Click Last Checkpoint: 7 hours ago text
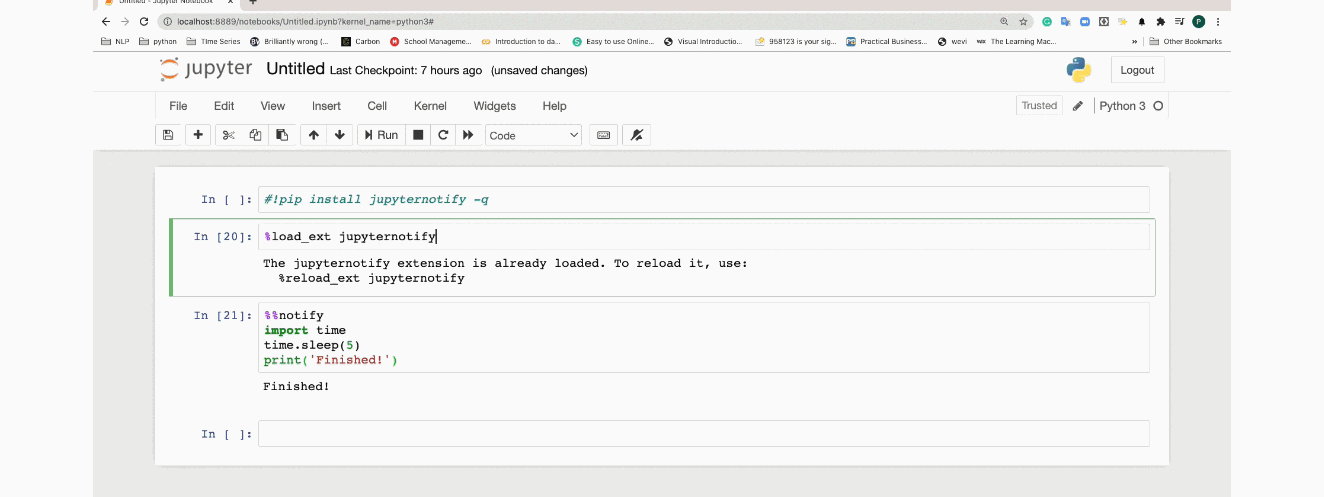This screenshot has width=1324, height=497. tap(406, 70)
